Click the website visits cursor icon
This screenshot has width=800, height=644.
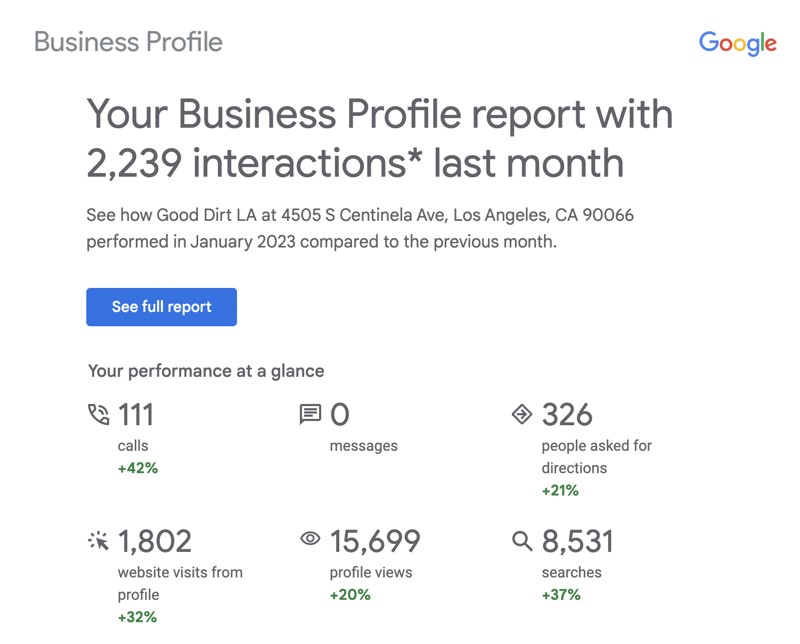click(98, 540)
